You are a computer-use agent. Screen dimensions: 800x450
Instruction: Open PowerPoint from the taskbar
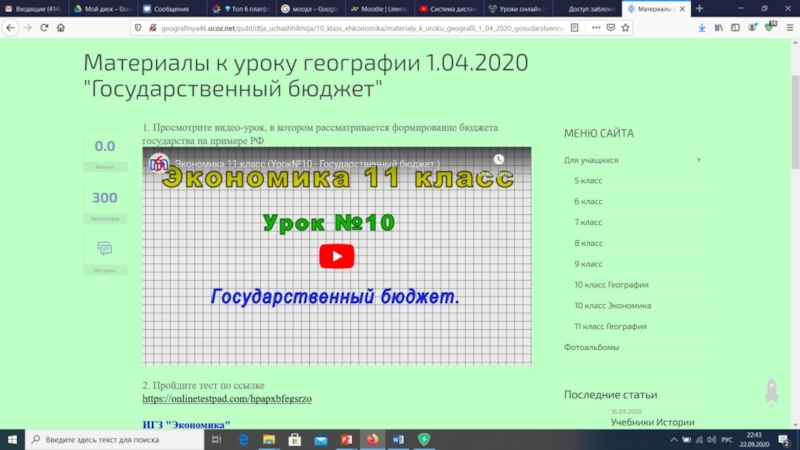(347, 439)
